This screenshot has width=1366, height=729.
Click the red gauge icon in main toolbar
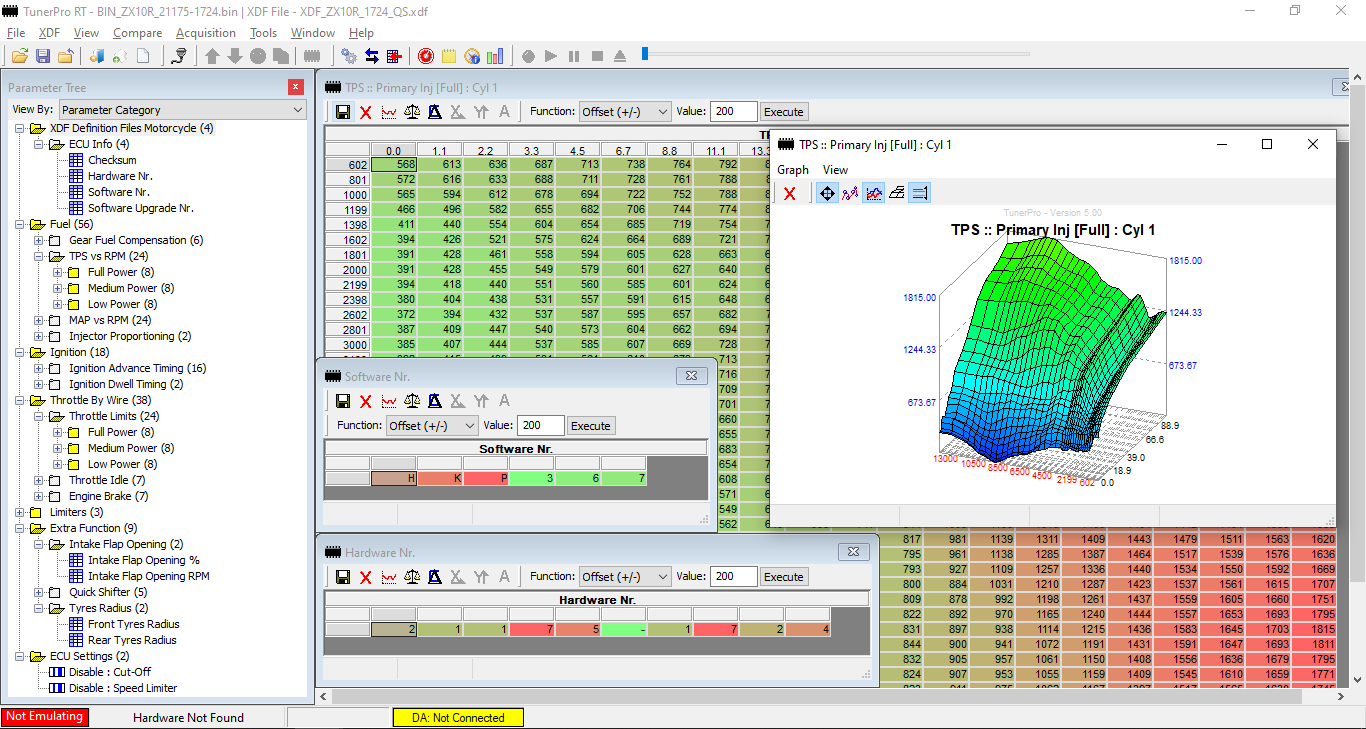pos(425,56)
